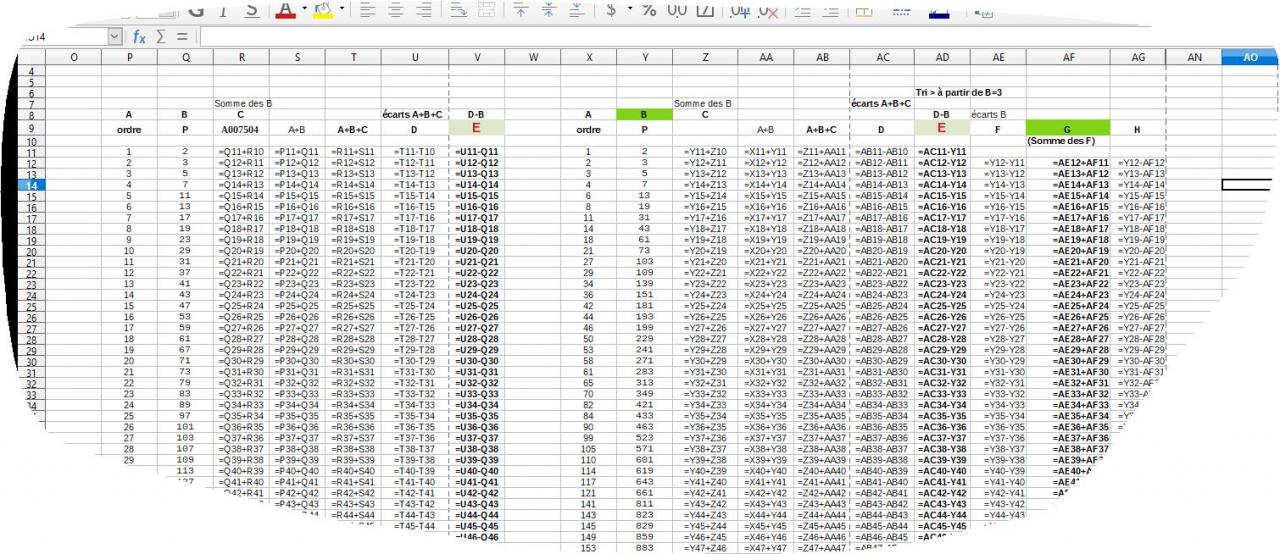Select the green 'B' header cell
This screenshot has width=1280, height=554.
(646, 114)
